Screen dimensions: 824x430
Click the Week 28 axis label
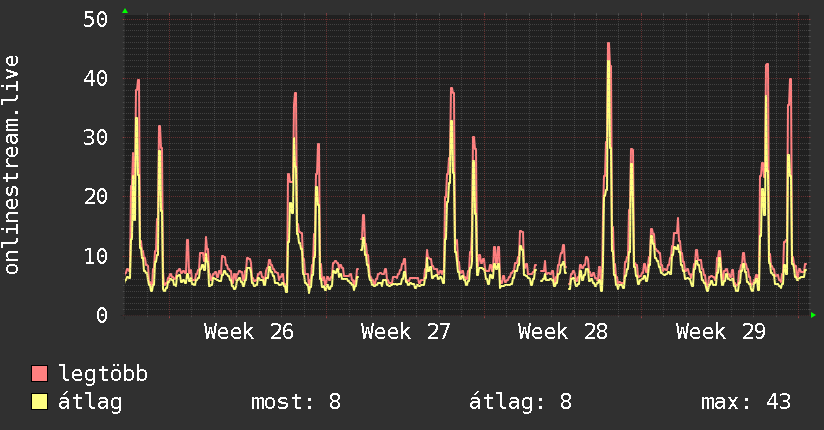coord(562,332)
